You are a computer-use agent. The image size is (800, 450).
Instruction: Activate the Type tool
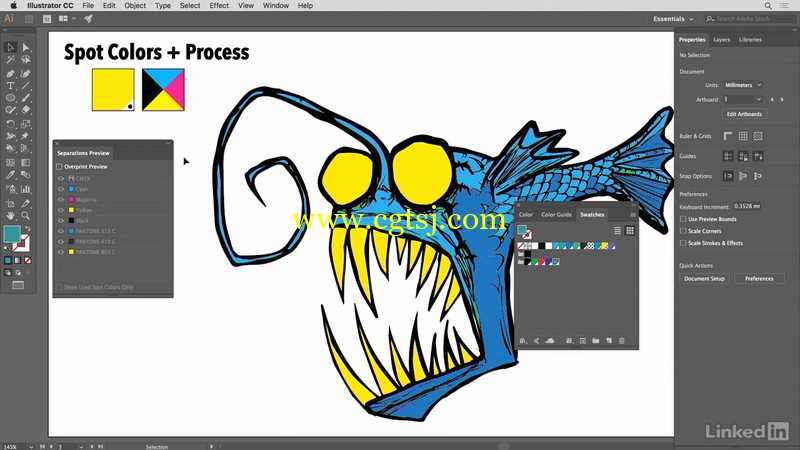10,86
